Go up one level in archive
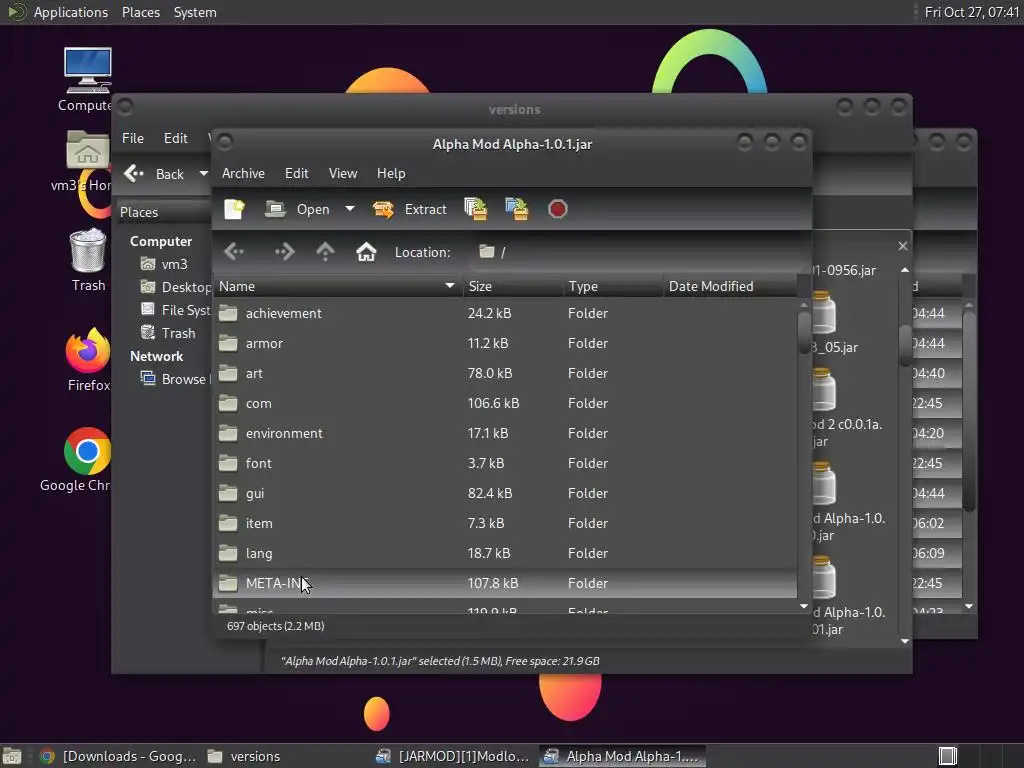Viewport: 1024px width, 768px height. point(325,251)
